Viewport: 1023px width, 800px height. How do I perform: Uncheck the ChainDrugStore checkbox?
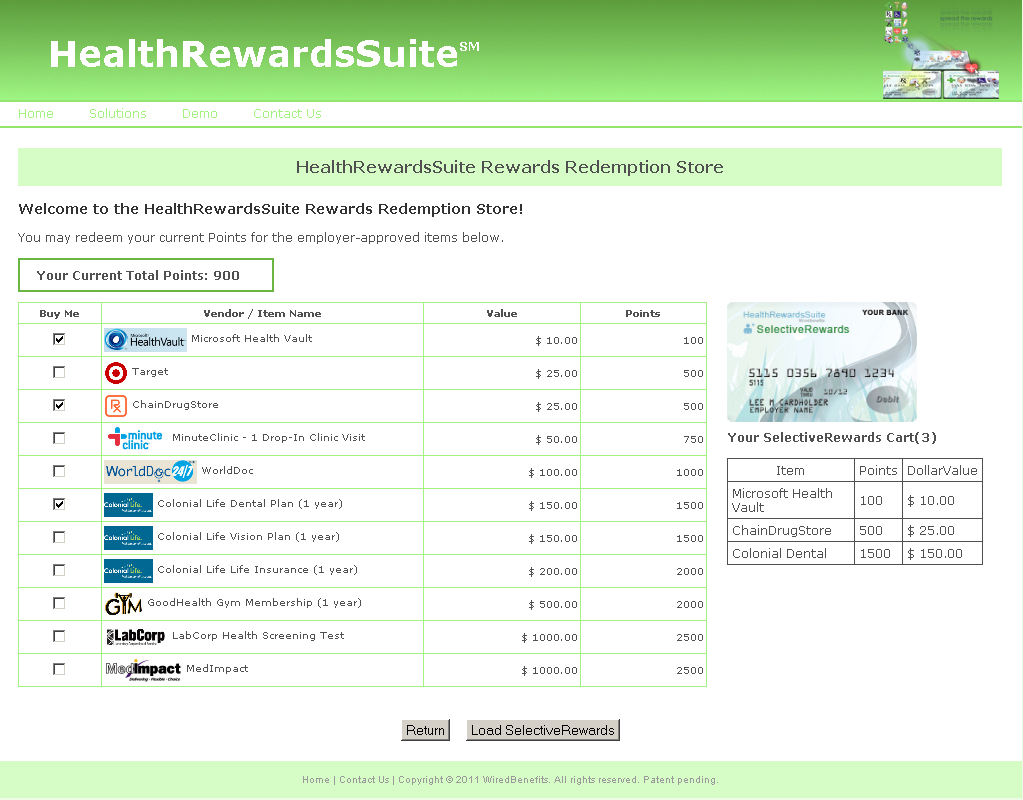pos(59,405)
